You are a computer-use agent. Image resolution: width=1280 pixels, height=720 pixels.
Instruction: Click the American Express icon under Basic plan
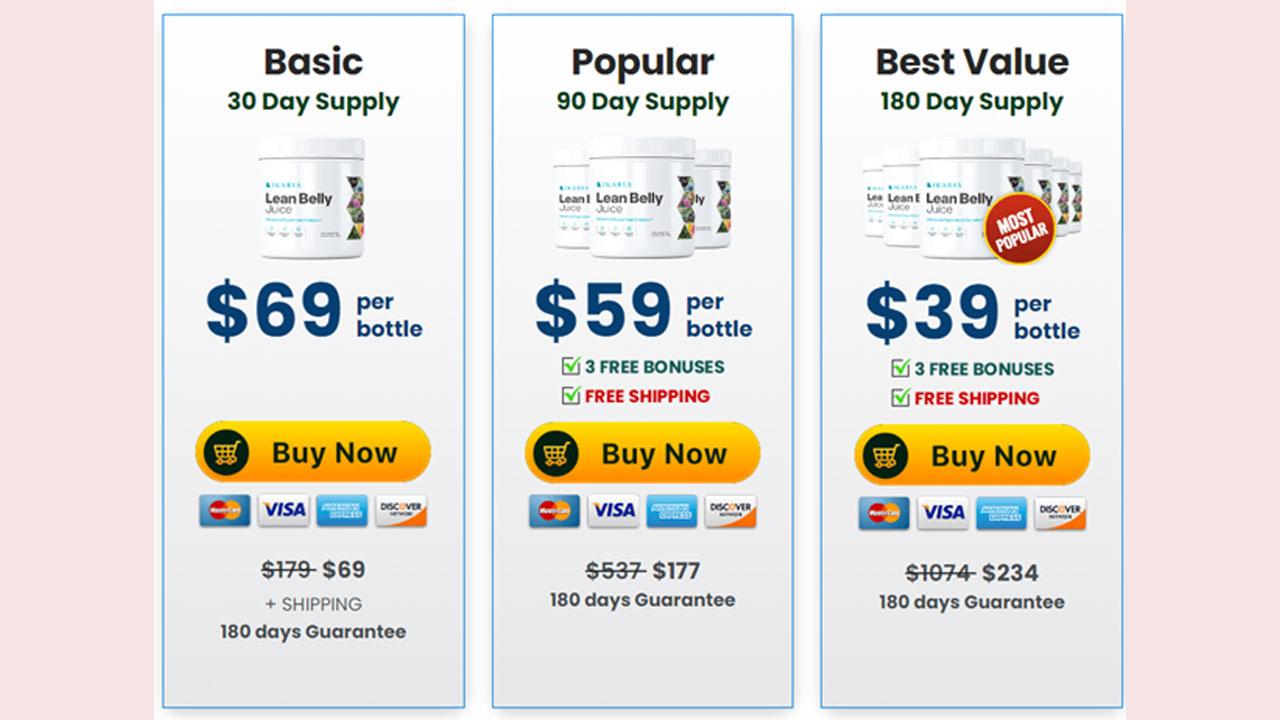coord(342,510)
